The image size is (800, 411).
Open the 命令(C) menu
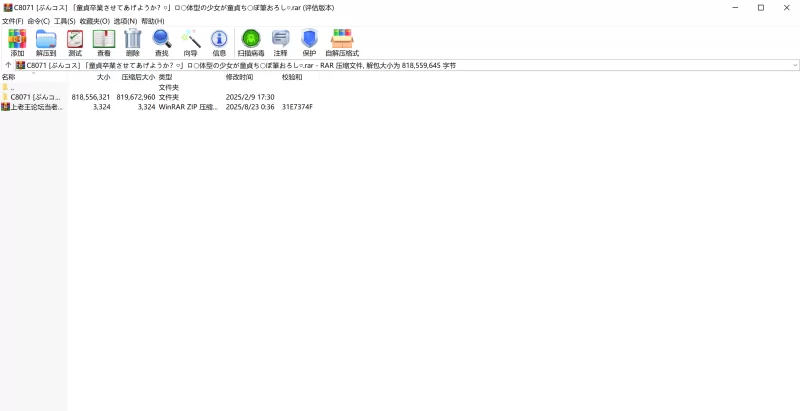39,21
